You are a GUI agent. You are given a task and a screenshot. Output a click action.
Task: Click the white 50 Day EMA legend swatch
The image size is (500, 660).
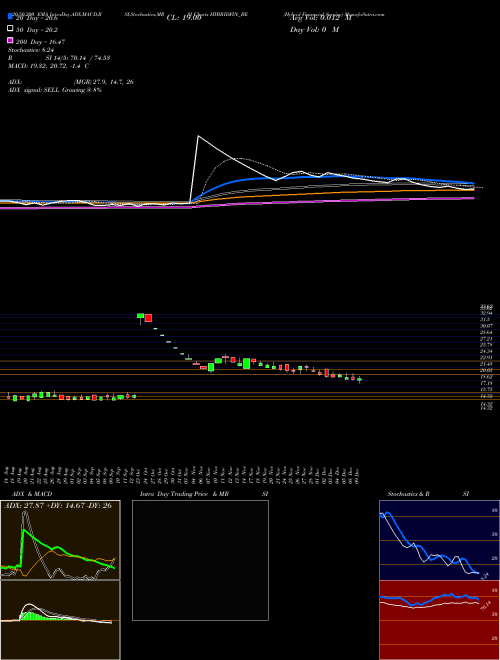click(x=10, y=28)
